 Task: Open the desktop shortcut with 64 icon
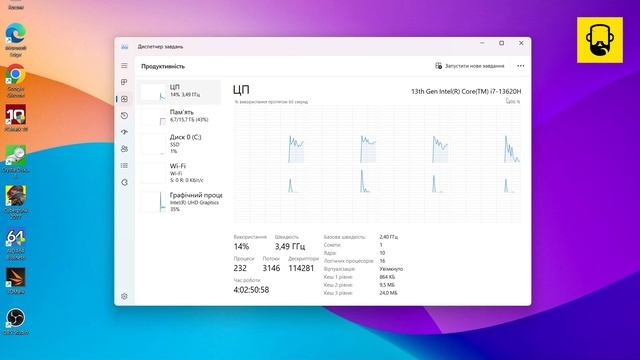[16, 244]
